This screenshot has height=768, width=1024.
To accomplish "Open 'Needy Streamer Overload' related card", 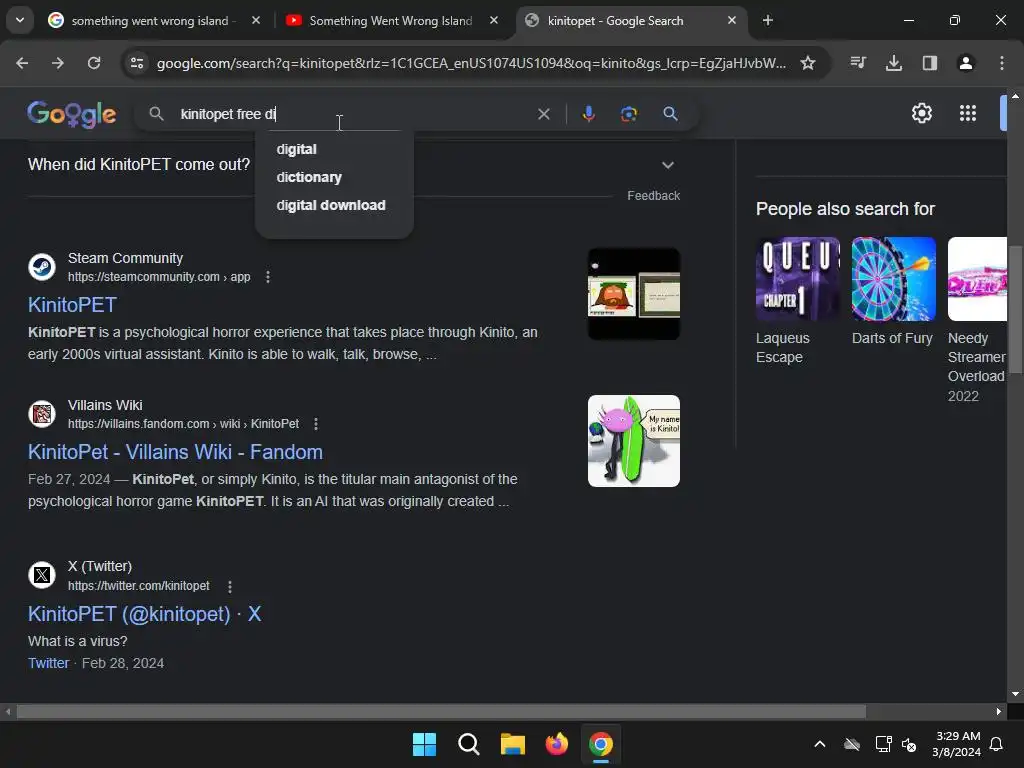I will coord(977,320).
